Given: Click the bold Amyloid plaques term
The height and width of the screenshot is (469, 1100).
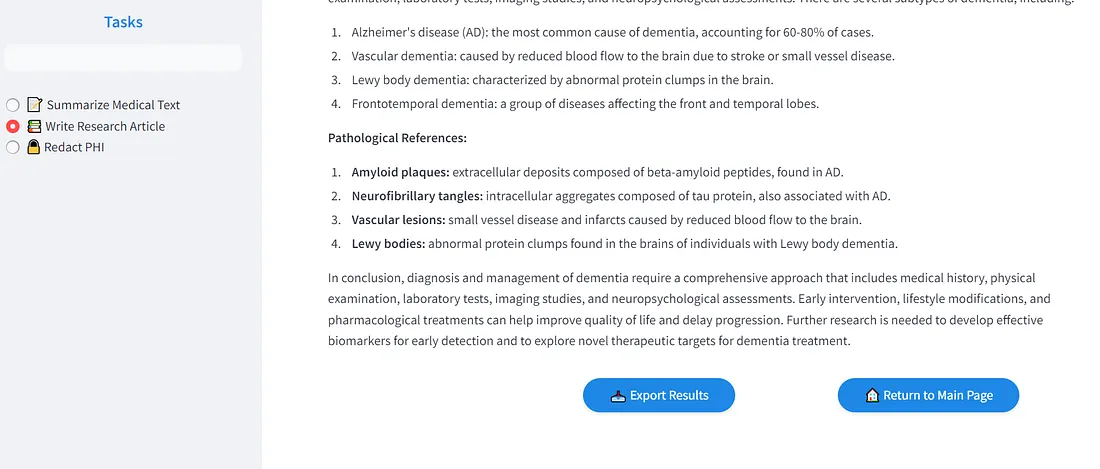Looking at the screenshot, I should click(400, 172).
